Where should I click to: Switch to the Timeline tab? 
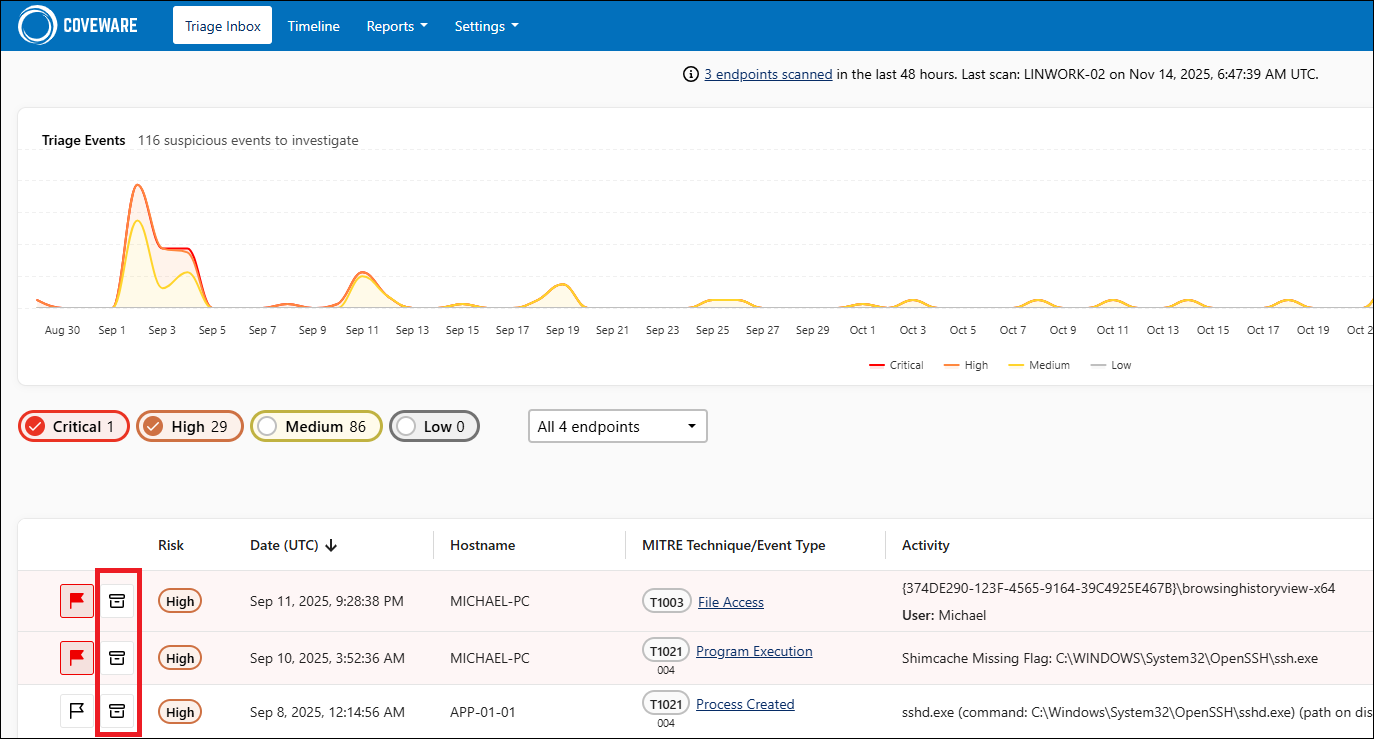click(313, 26)
